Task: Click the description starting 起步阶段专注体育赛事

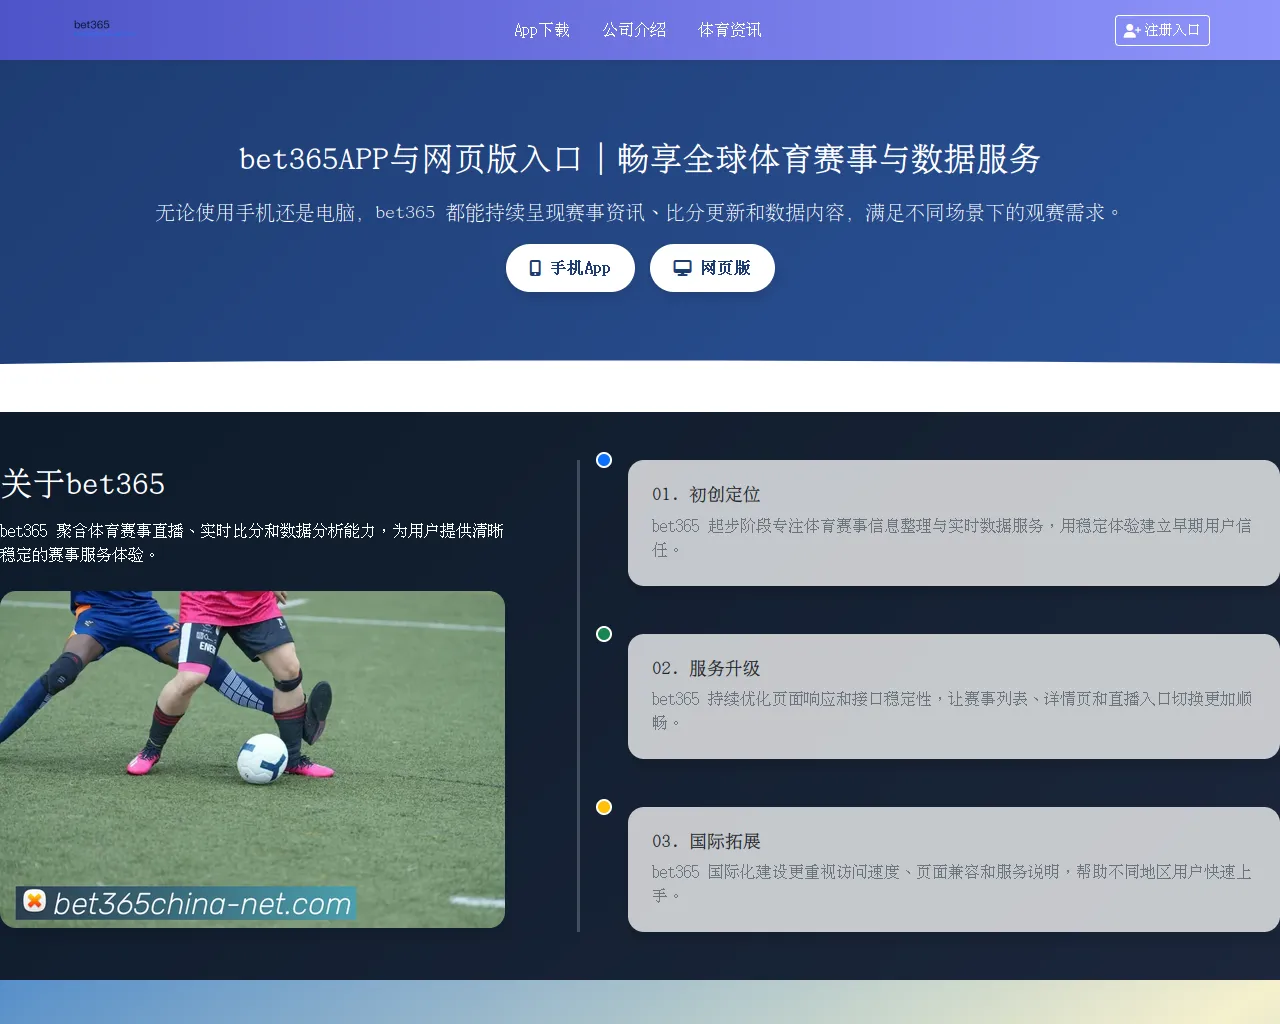Action: [x=952, y=537]
